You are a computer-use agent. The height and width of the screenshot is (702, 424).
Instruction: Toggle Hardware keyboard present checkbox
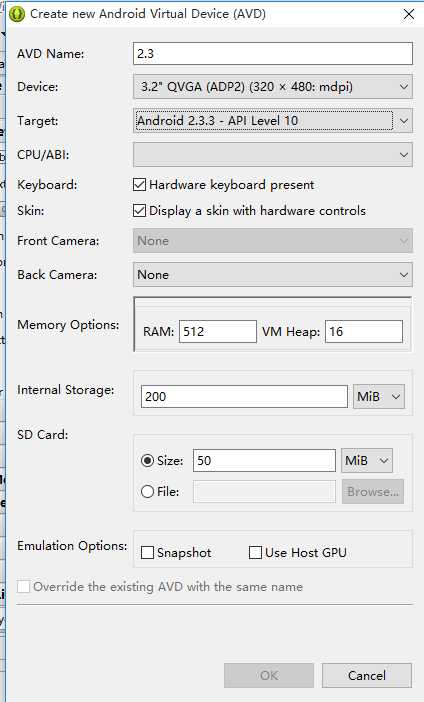pyautogui.click(x=139, y=184)
